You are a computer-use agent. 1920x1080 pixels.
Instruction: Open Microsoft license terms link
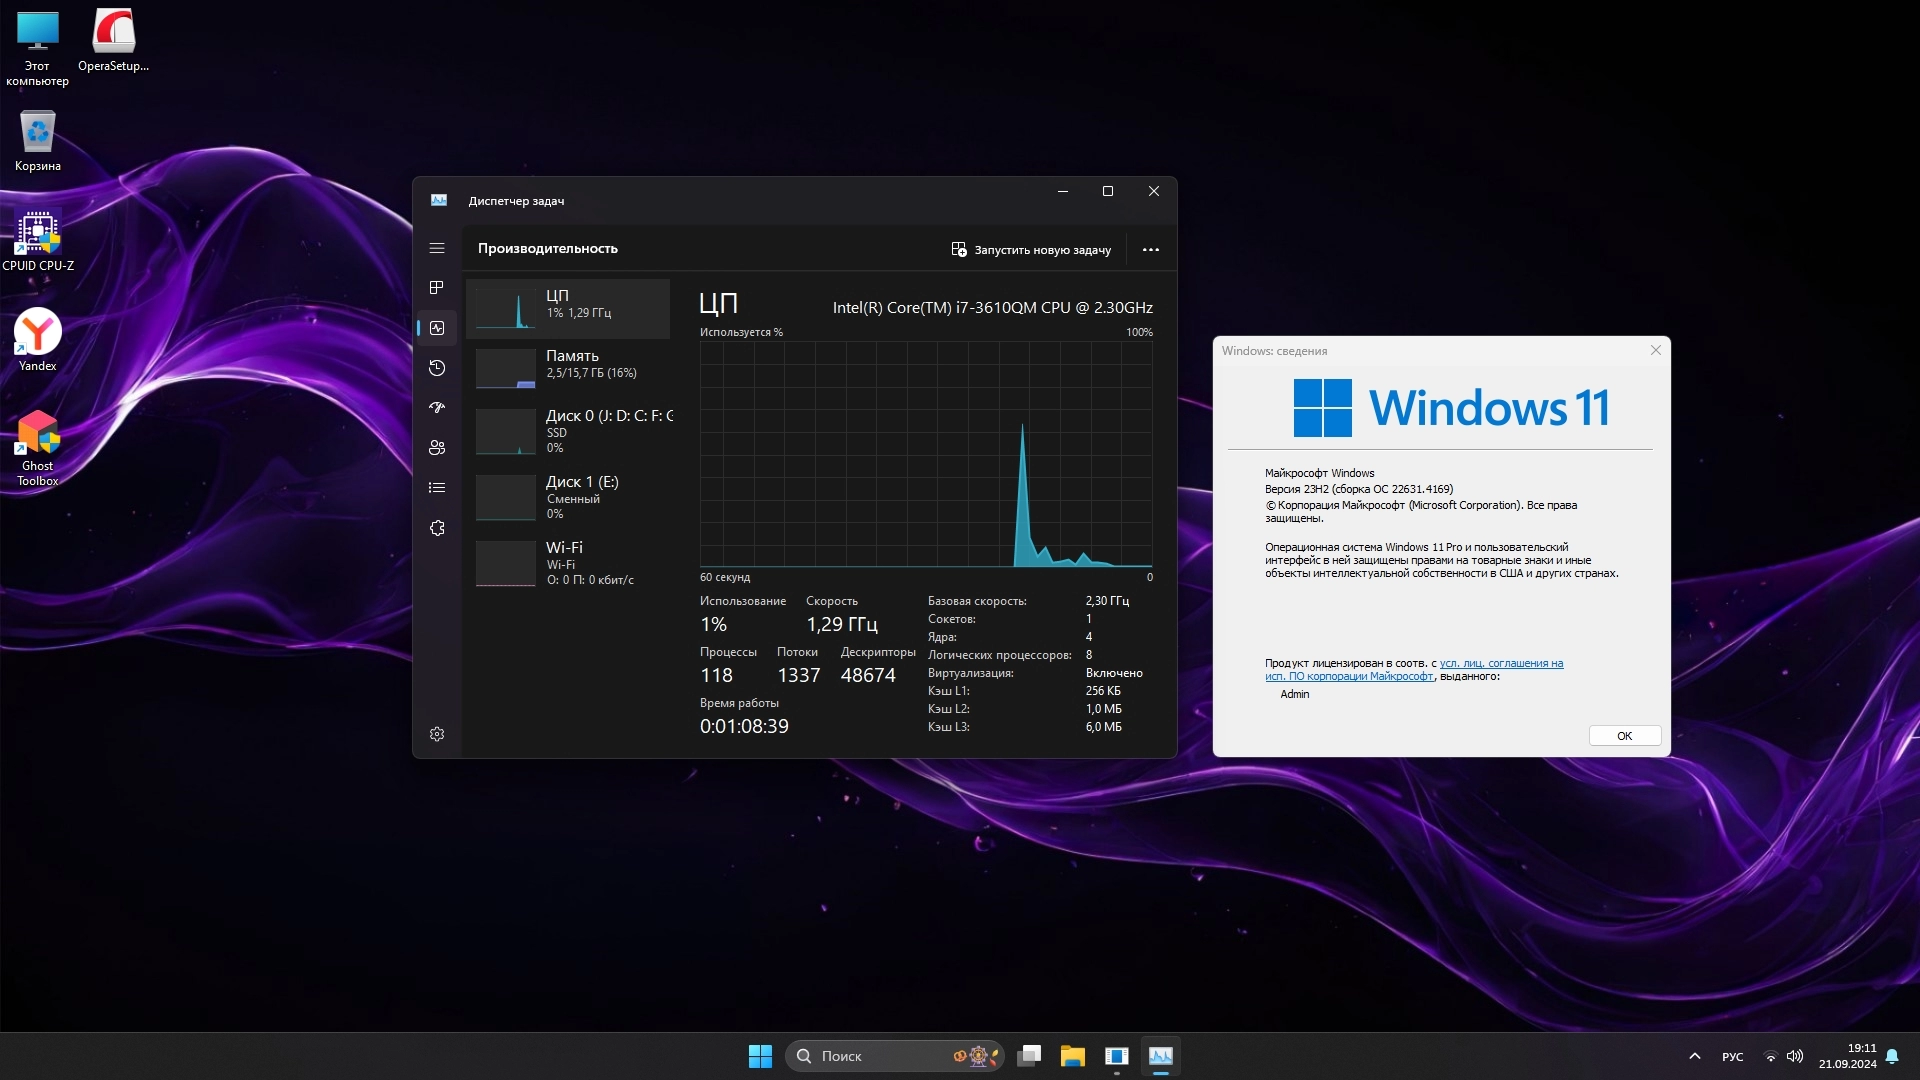click(x=1500, y=663)
